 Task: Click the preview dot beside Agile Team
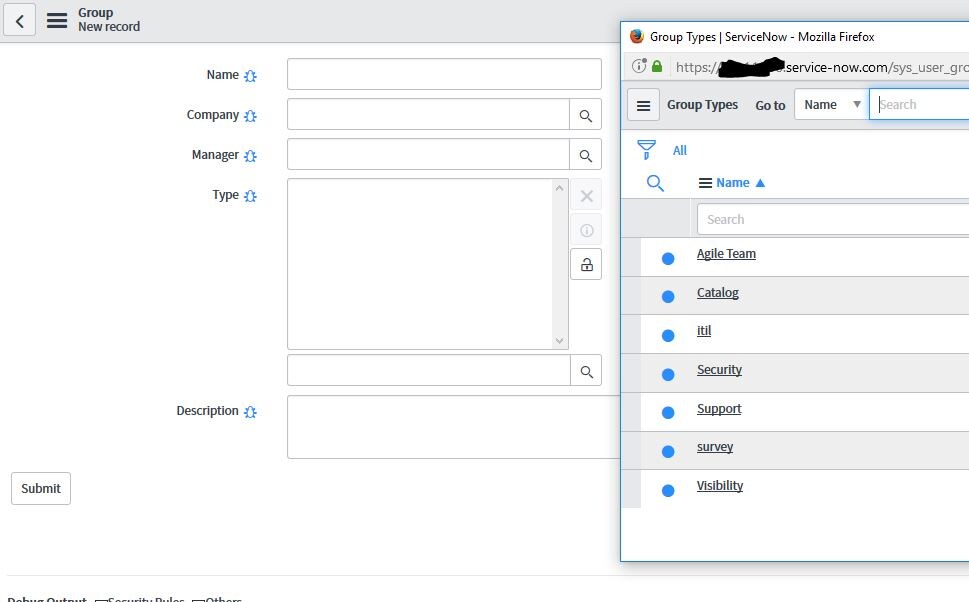(668, 258)
